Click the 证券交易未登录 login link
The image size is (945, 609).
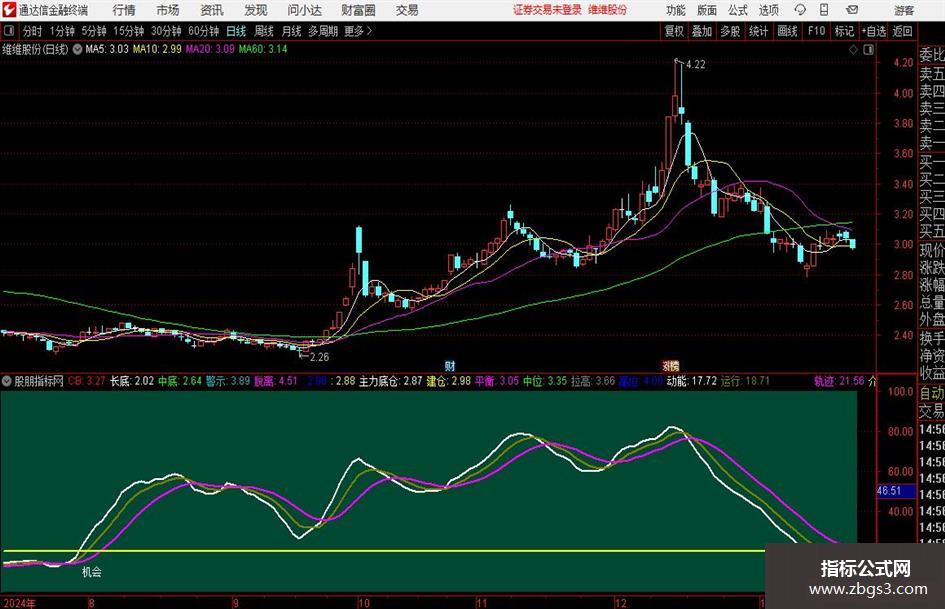547,10
